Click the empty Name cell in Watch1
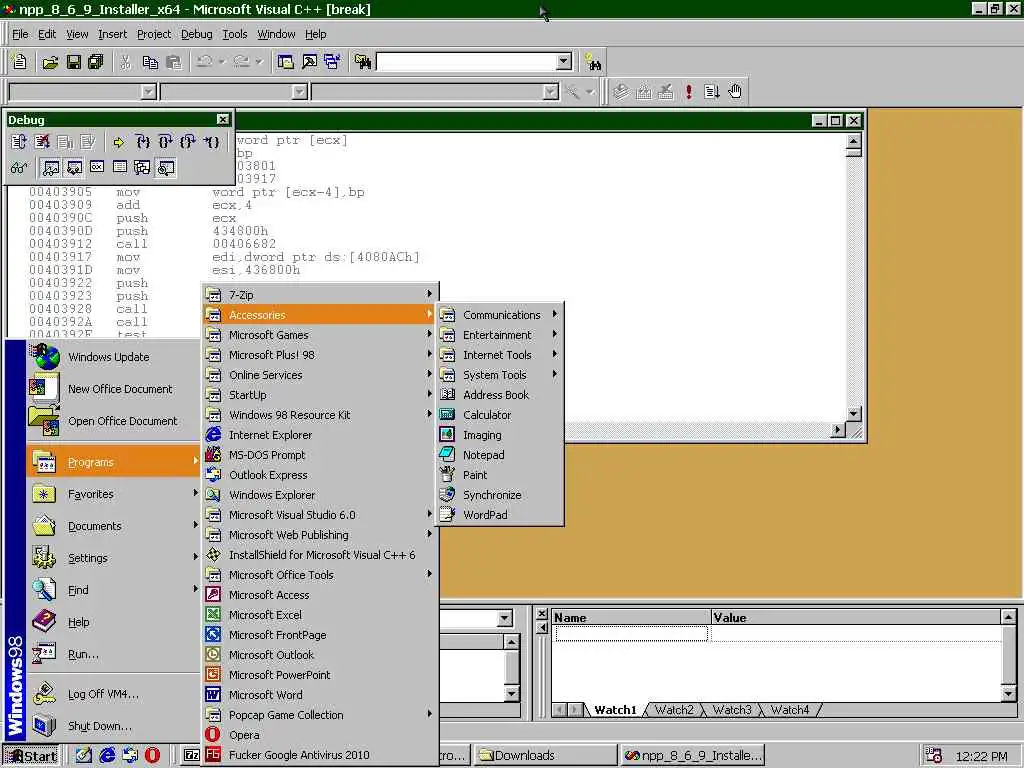The image size is (1024, 768). [632, 633]
